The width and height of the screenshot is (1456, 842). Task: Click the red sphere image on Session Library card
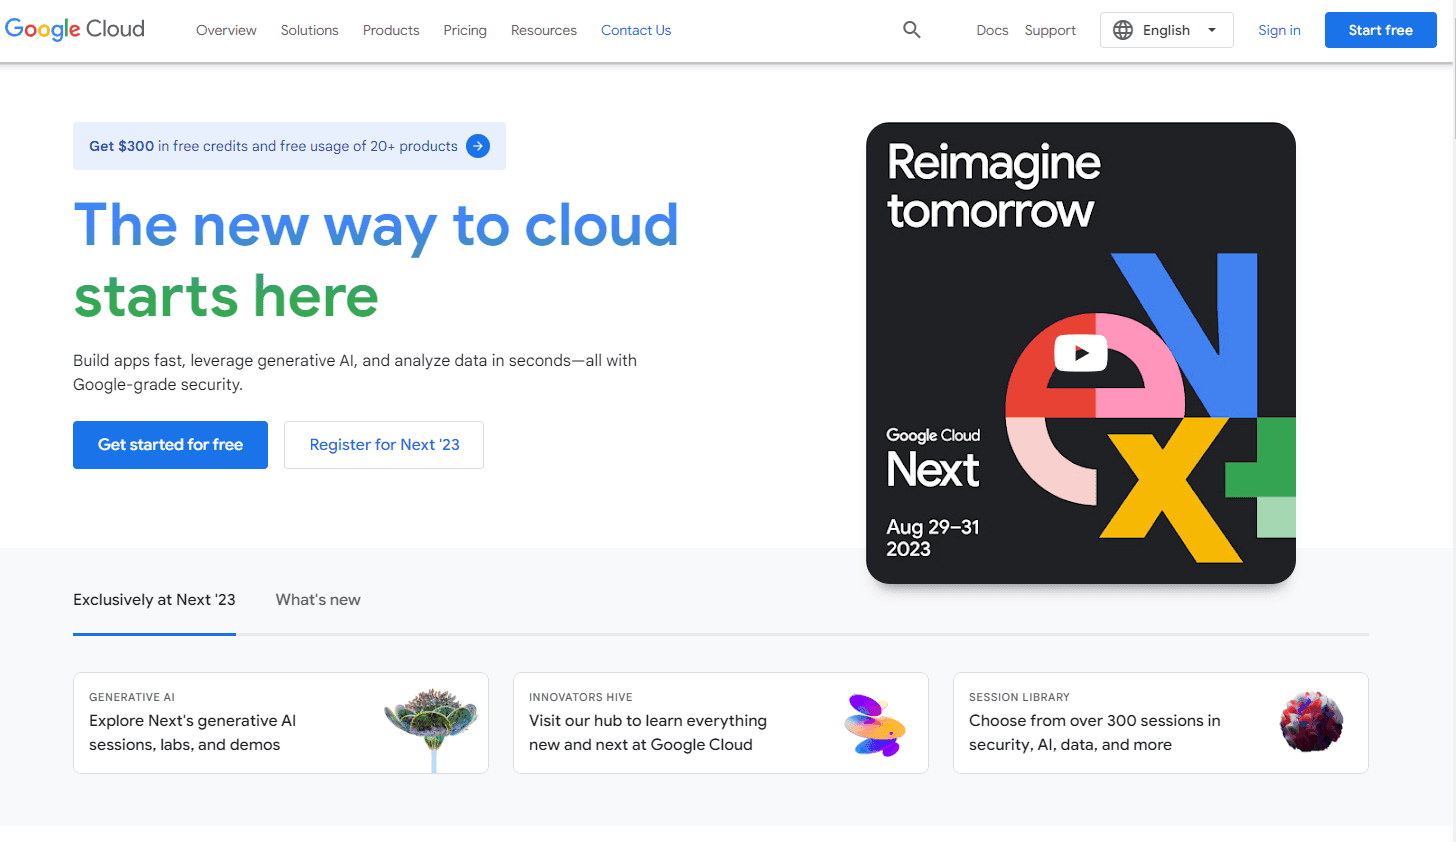tap(1311, 722)
